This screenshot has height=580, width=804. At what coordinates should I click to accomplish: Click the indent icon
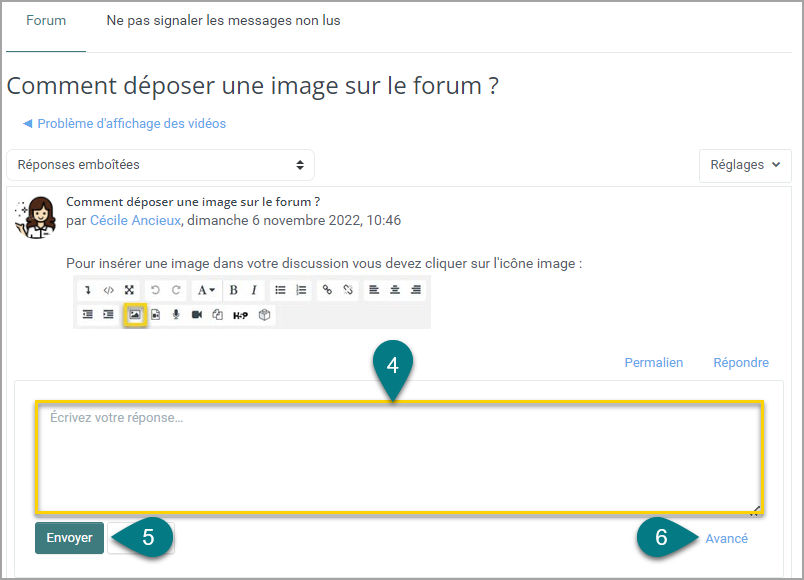point(108,314)
